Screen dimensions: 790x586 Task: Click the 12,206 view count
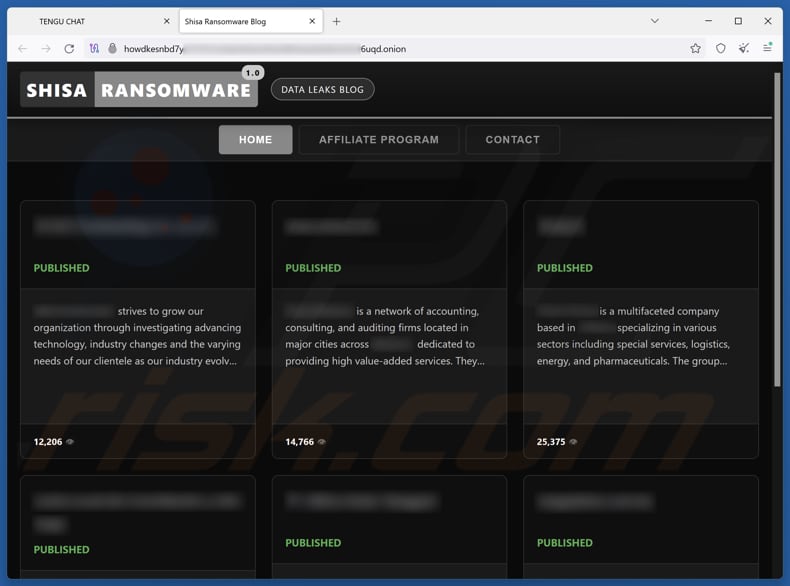48,442
